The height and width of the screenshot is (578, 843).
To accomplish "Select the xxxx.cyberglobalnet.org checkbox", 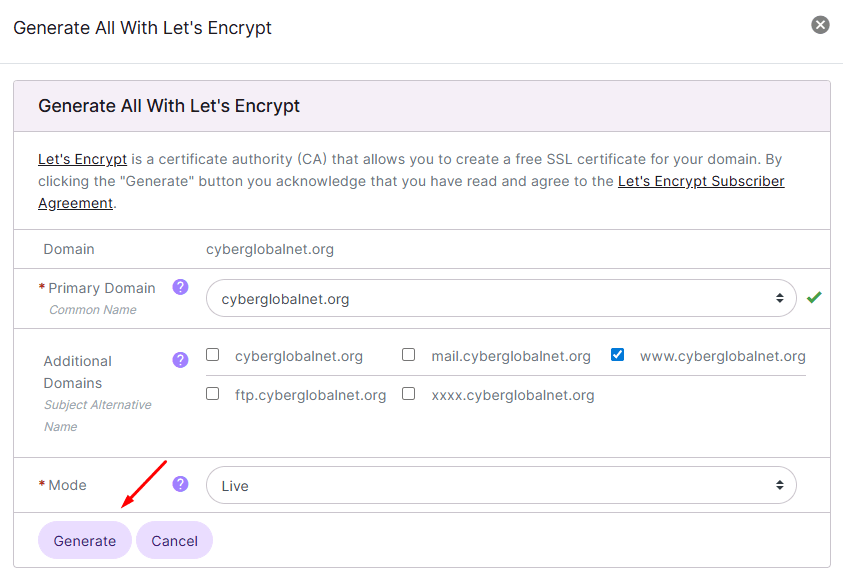I will 409,394.
